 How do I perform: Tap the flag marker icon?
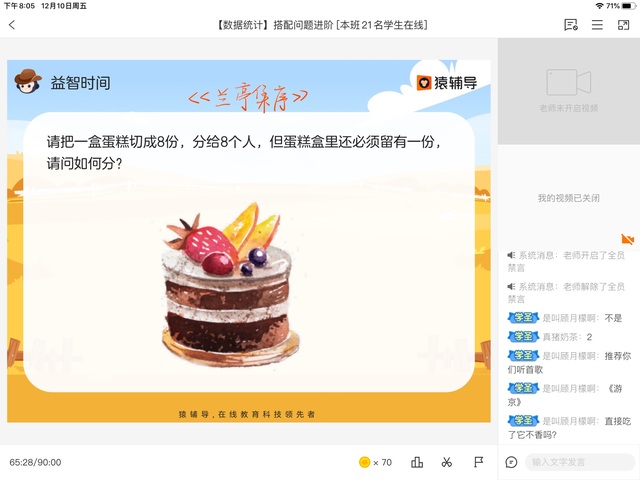pos(478,462)
